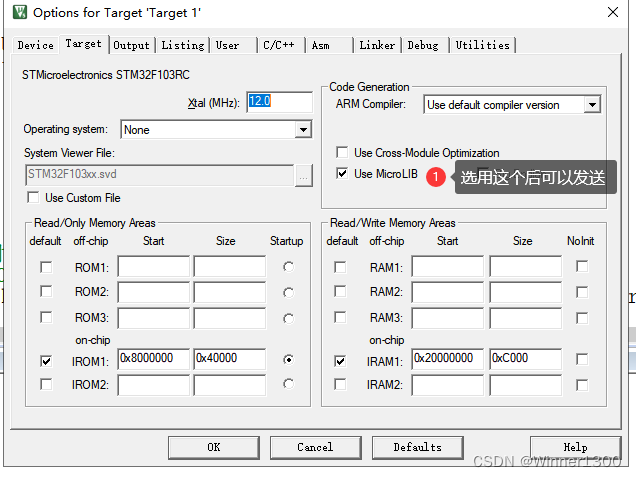
Task: Select the ROM1 Startup radio button
Action: (x=288, y=267)
